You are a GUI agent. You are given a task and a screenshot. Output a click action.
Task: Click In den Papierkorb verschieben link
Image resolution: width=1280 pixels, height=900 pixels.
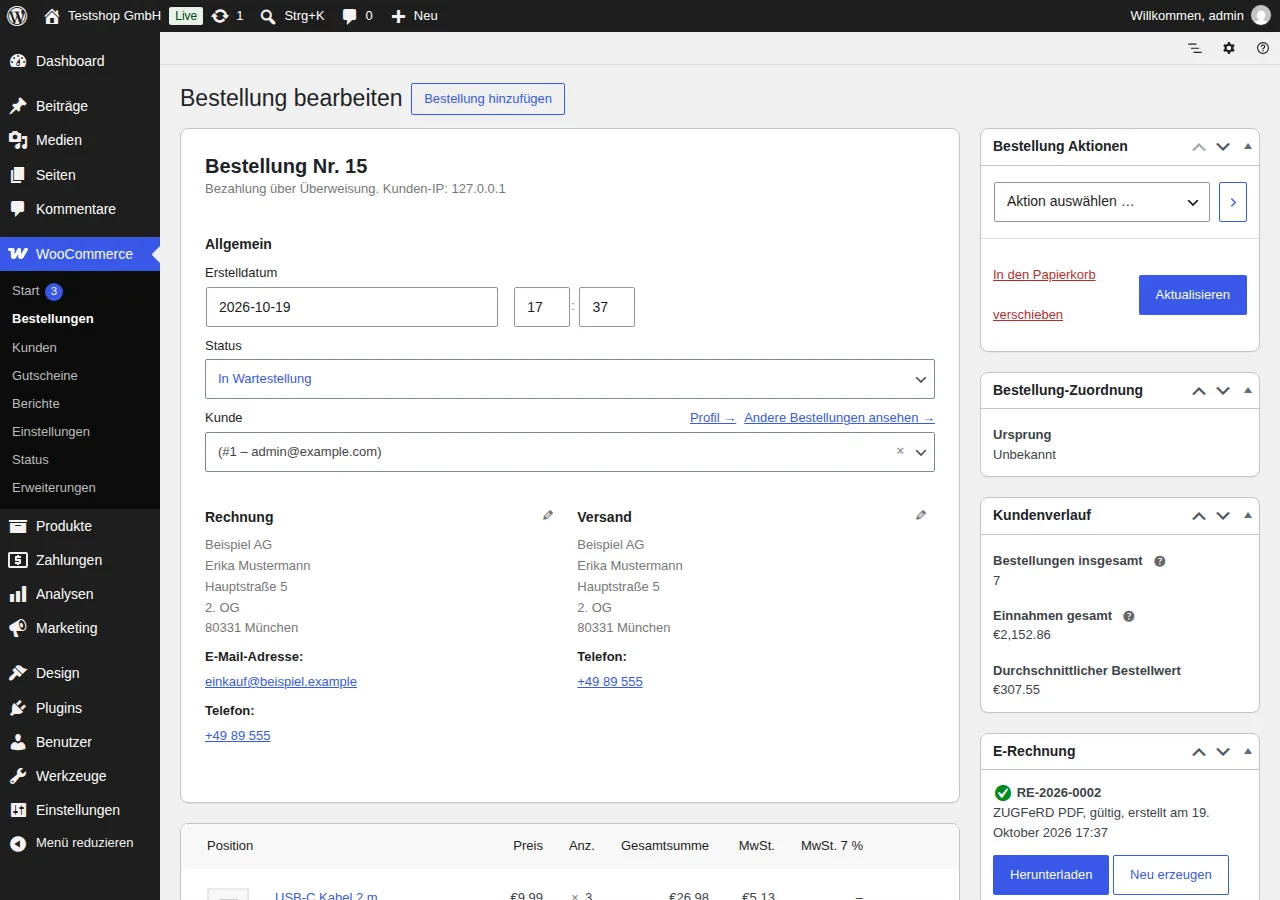[x=1044, y=294]
